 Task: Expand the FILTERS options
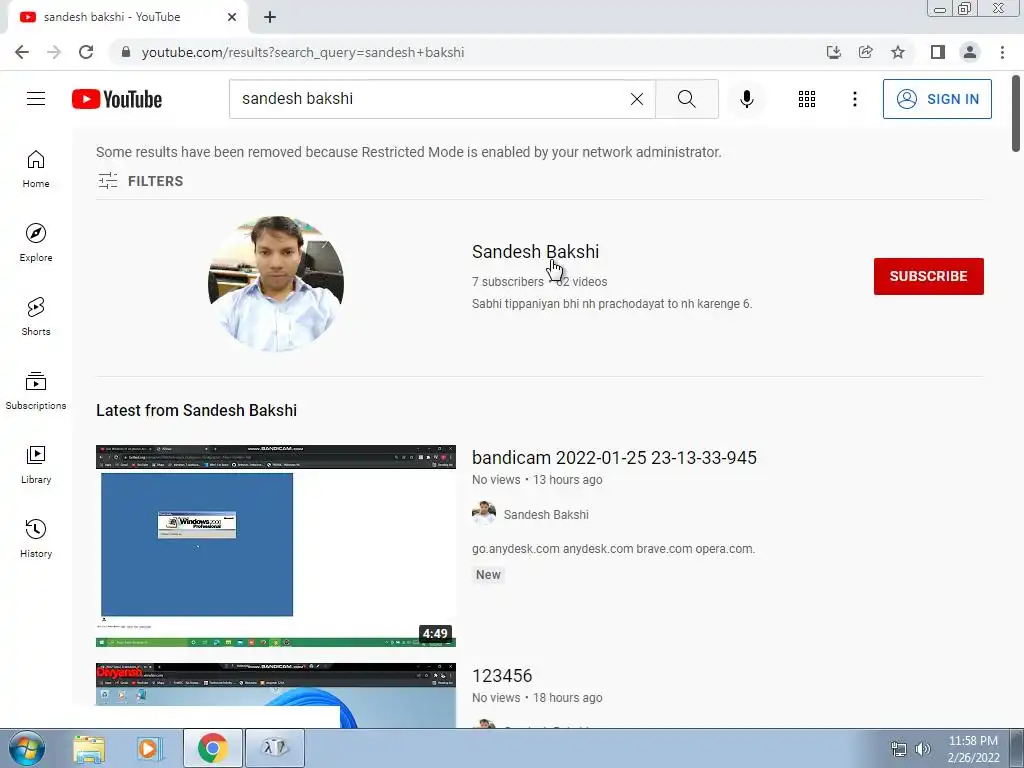140,181
